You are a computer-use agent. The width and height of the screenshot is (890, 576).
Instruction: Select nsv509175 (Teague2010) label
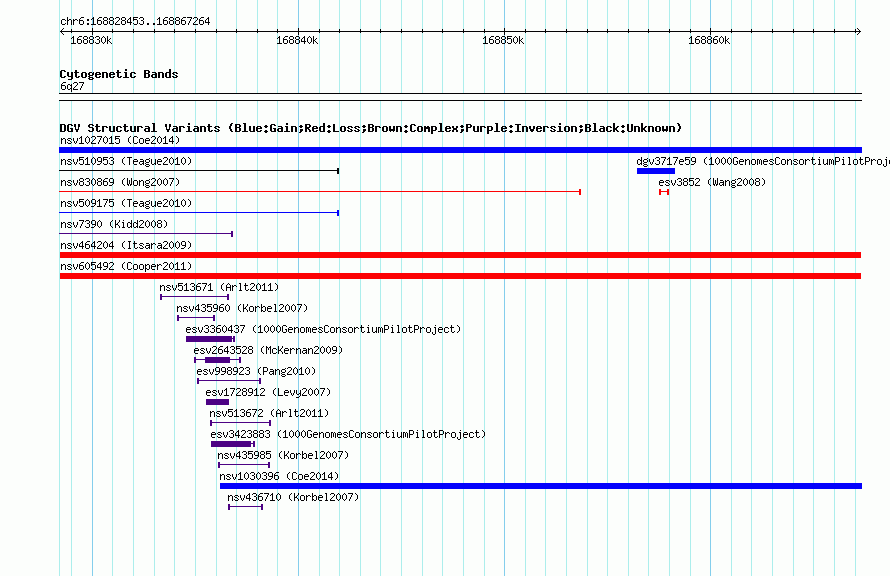pos(126,203)
